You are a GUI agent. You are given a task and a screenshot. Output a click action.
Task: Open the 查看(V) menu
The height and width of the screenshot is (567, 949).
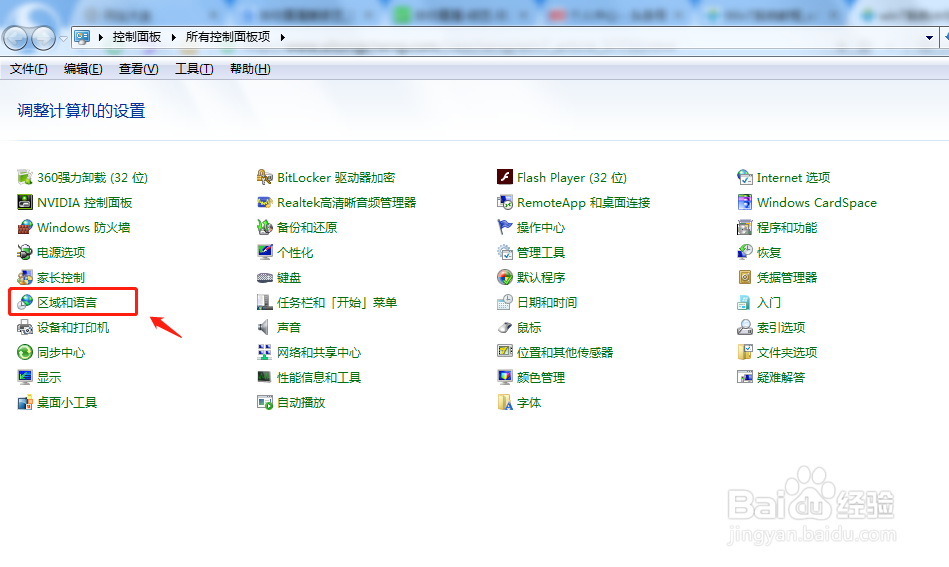pyautogui.click(x=139, y=69)
